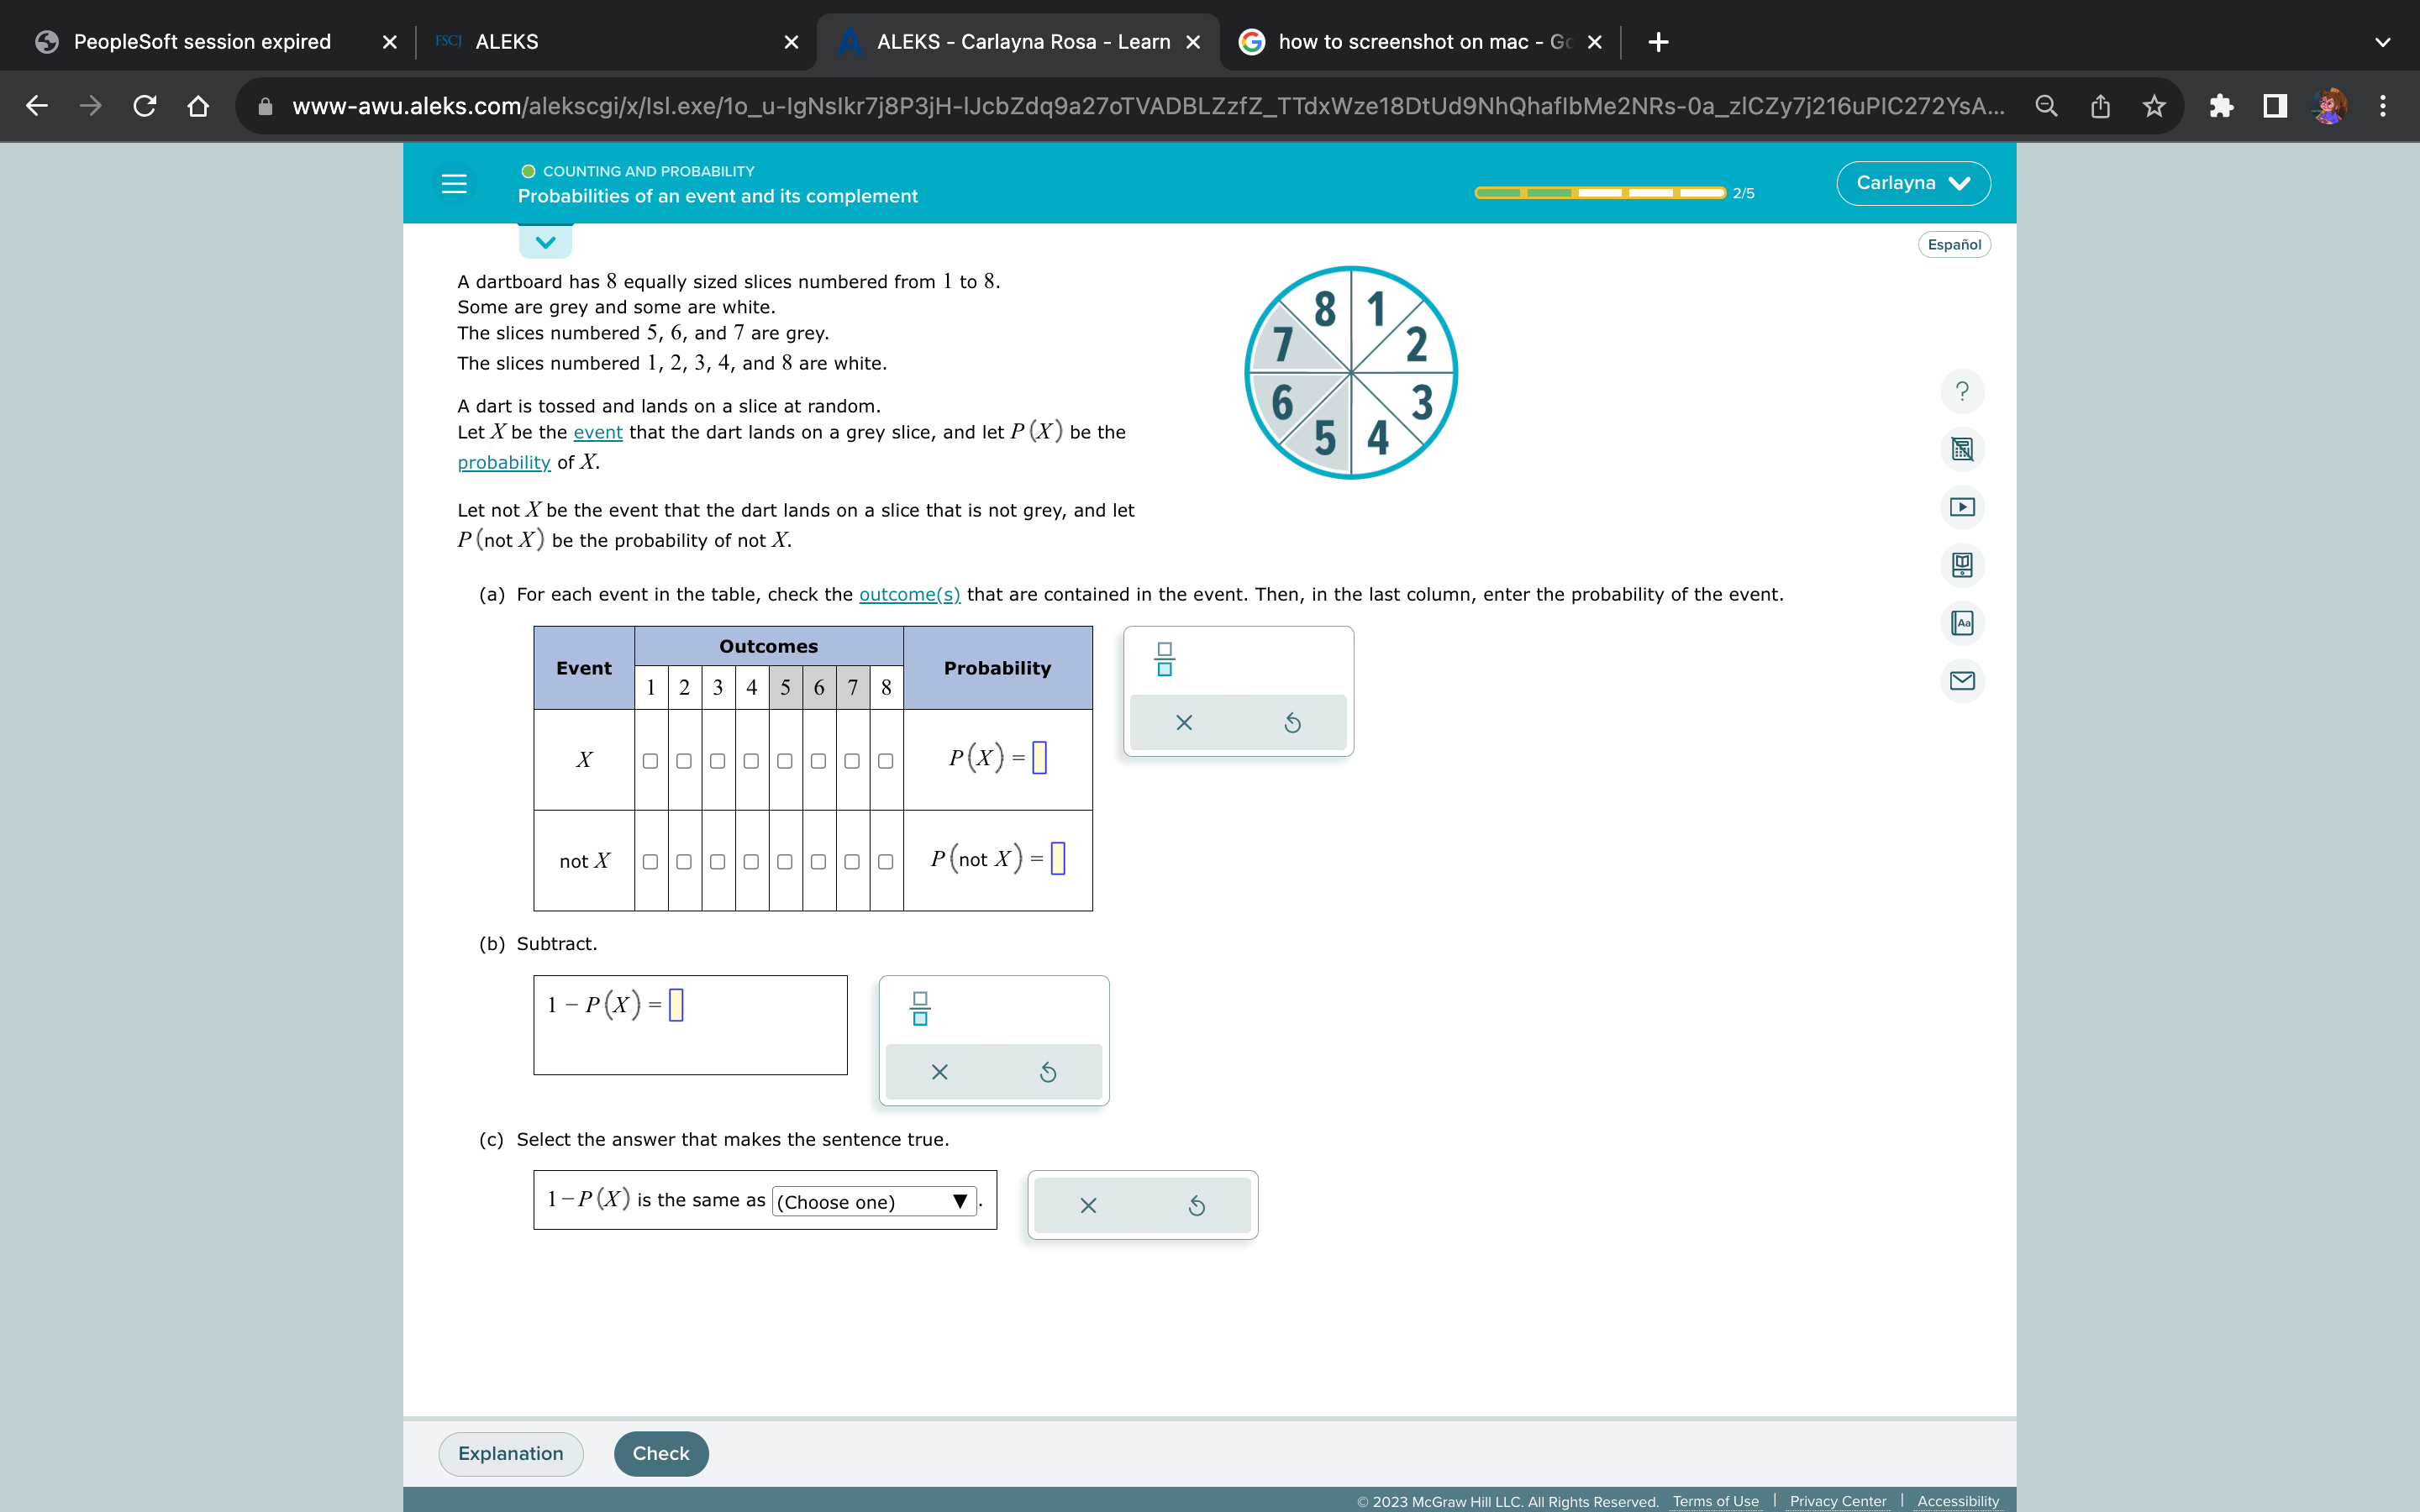2420x1512 pixels.
Task: Open the lesson video player icon
Action: (1962, 507)
